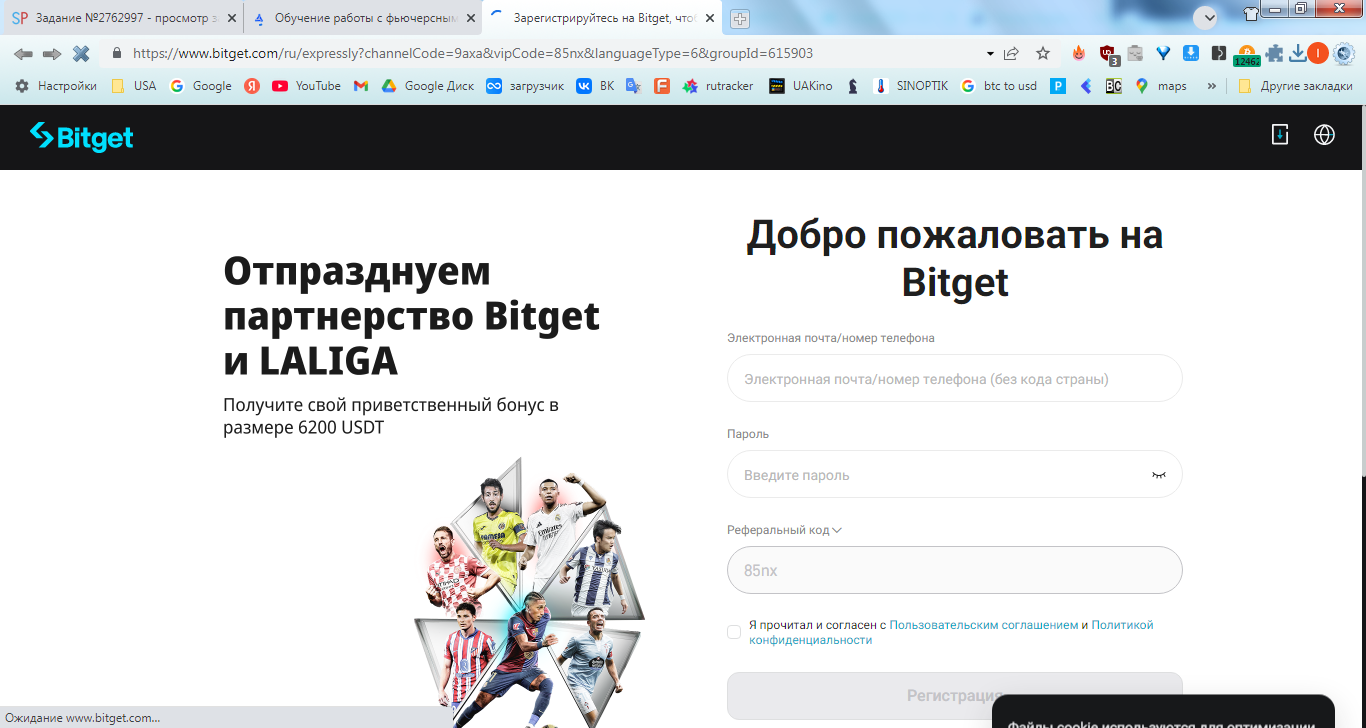The width and height of the screenshot is (1366, 728).
Task: Tick the user agreement consent checkbox
Action: coord(734,632)
